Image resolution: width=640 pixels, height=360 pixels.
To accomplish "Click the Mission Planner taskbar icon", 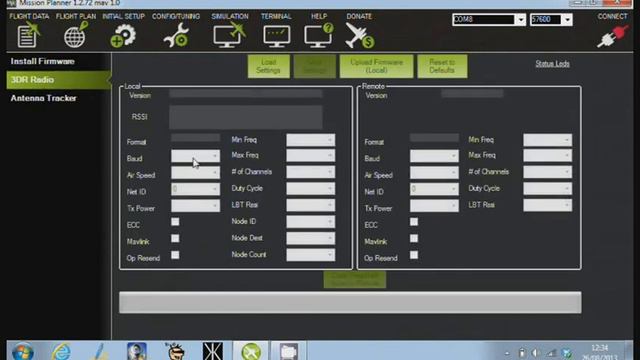I will click(251, 352).
